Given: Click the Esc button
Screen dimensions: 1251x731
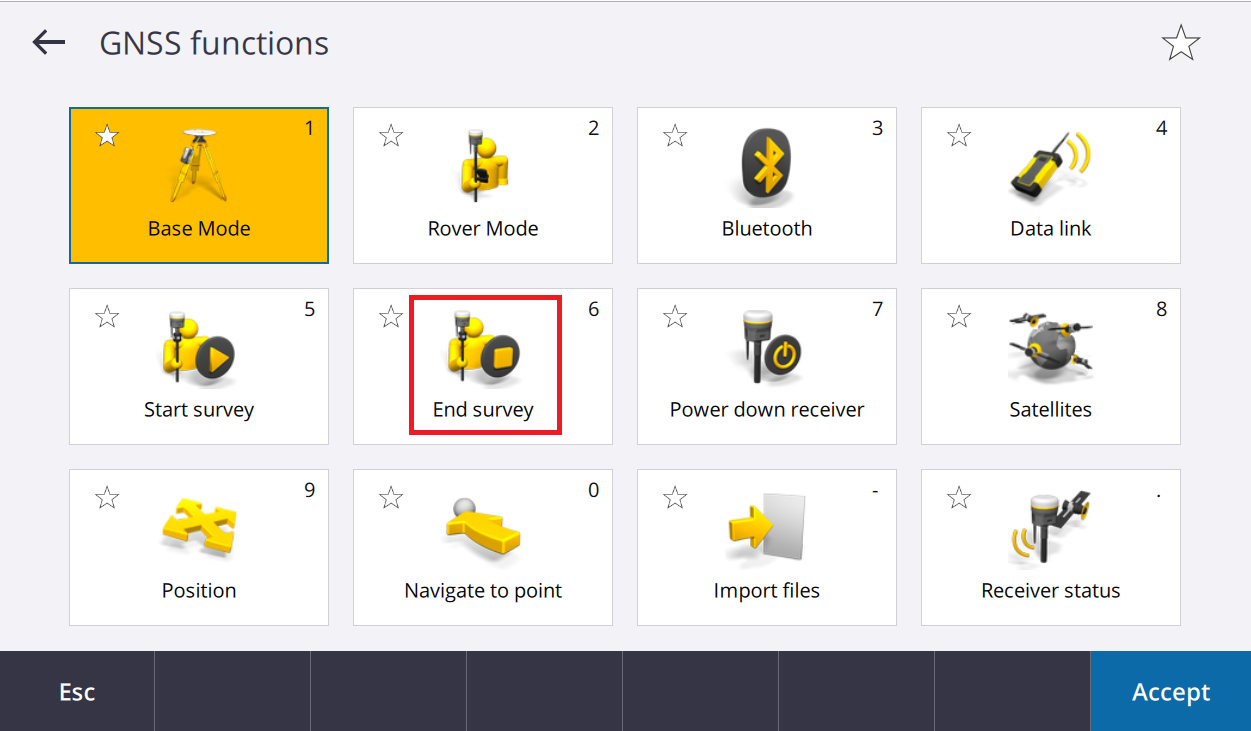Looking at the screenshot, I should point(77,692).
